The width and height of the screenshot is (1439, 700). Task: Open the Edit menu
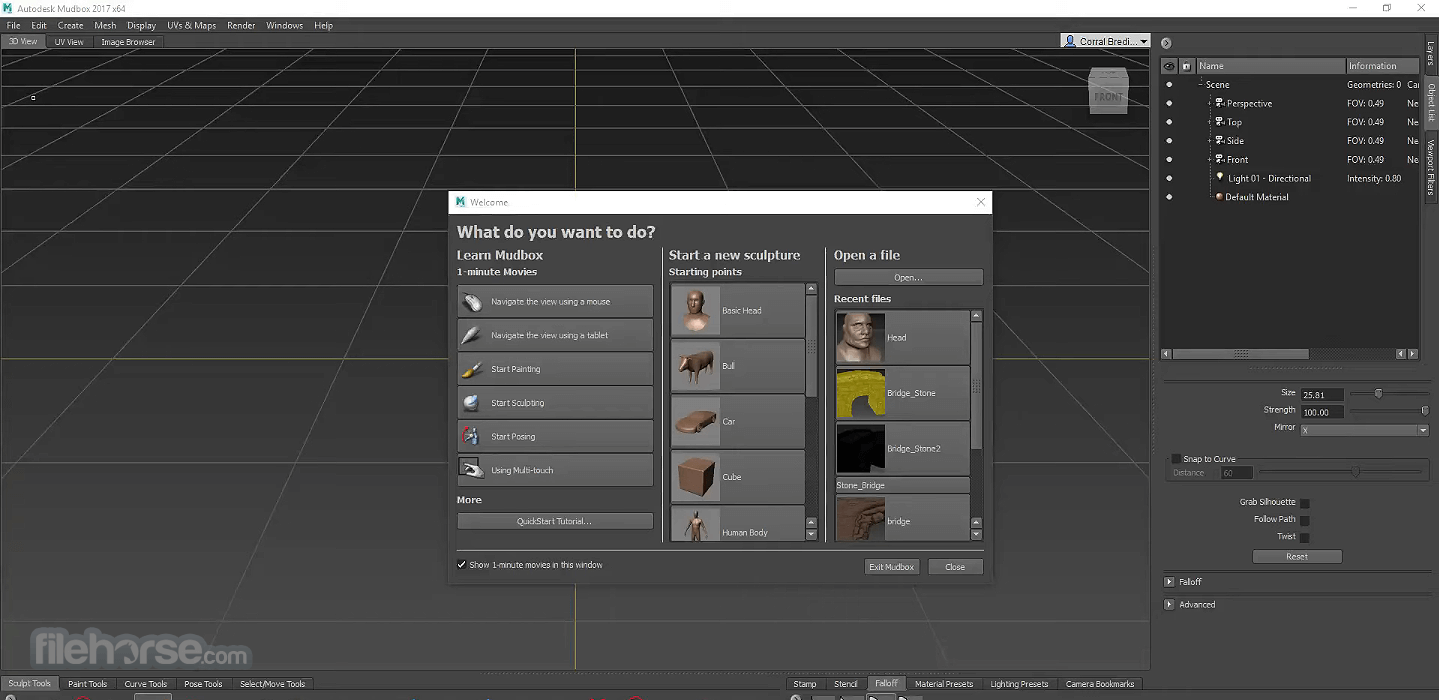click(39, 25)
